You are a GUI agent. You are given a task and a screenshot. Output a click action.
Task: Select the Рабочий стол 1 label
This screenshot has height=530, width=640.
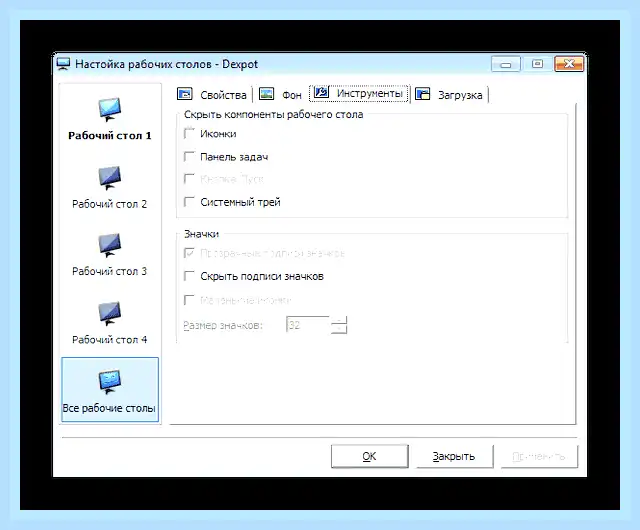point(110,136)
